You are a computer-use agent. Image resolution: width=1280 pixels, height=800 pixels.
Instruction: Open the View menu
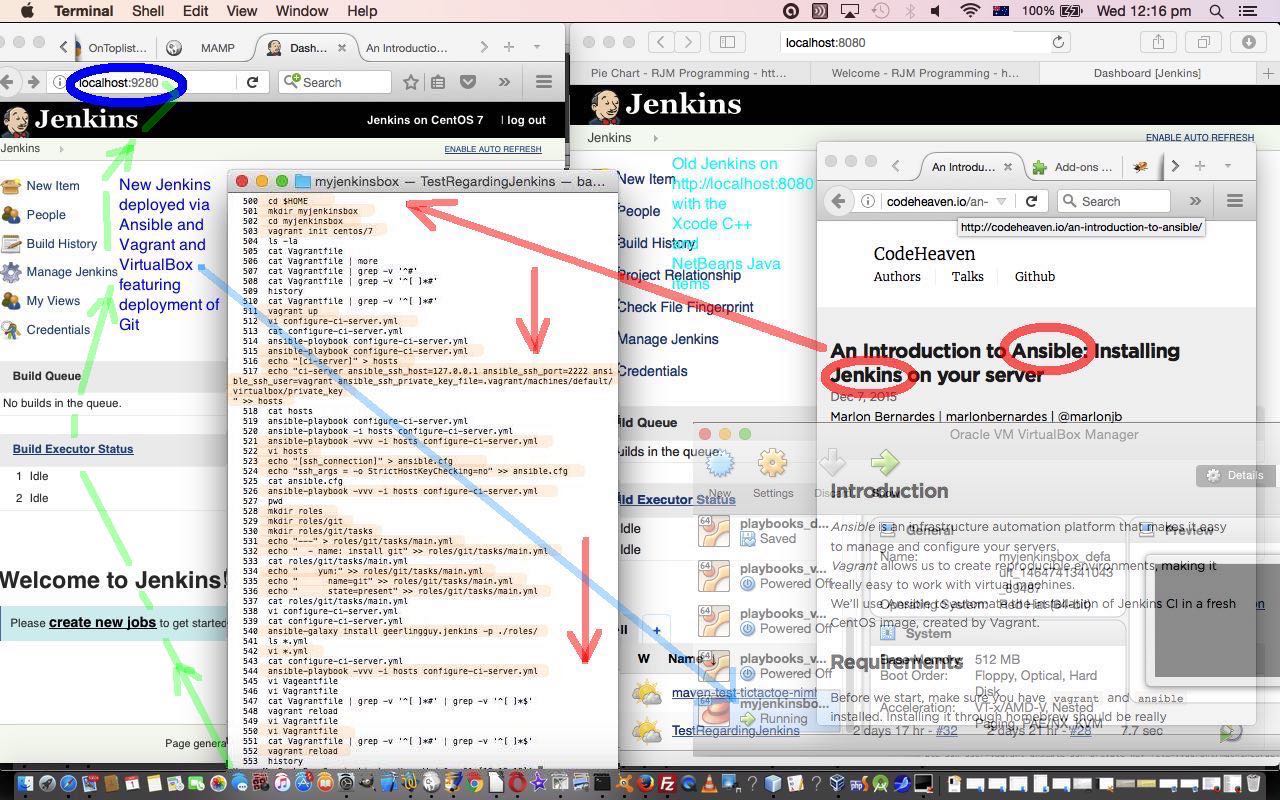[x=241, y=11]
